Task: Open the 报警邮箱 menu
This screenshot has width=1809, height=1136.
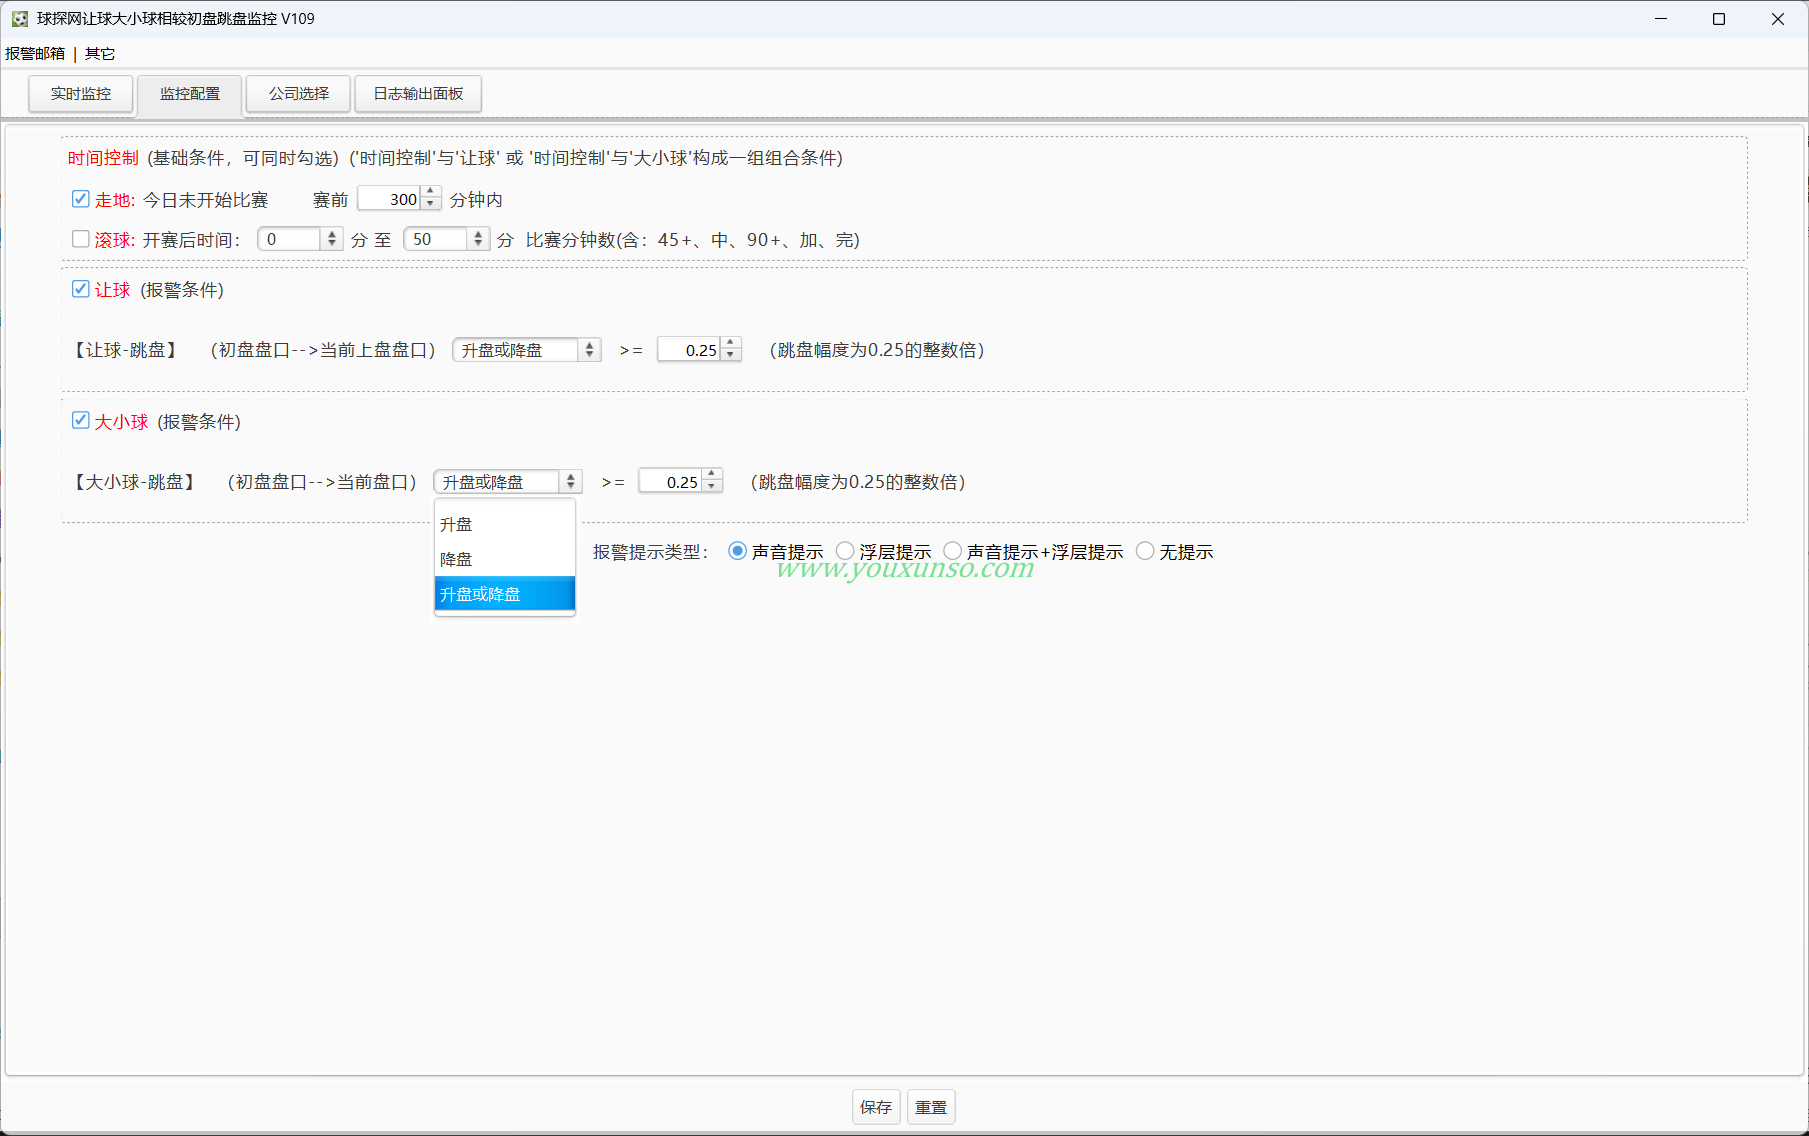Action: click(35, 54)
